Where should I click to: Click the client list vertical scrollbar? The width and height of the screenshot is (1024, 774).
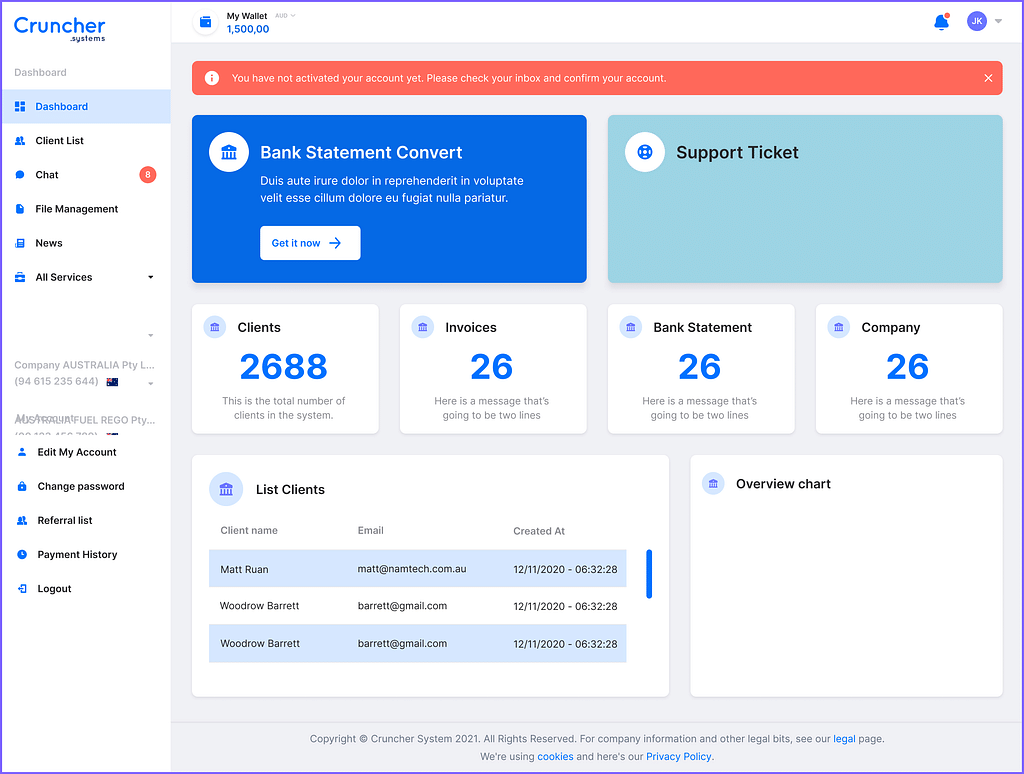[649, 574]
